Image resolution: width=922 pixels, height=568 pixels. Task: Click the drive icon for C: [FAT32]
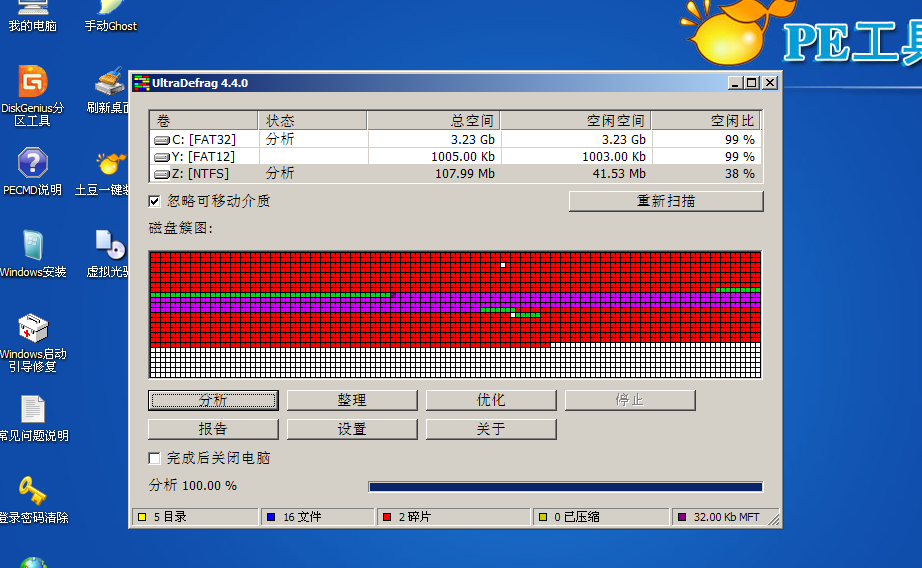point(161,140)
